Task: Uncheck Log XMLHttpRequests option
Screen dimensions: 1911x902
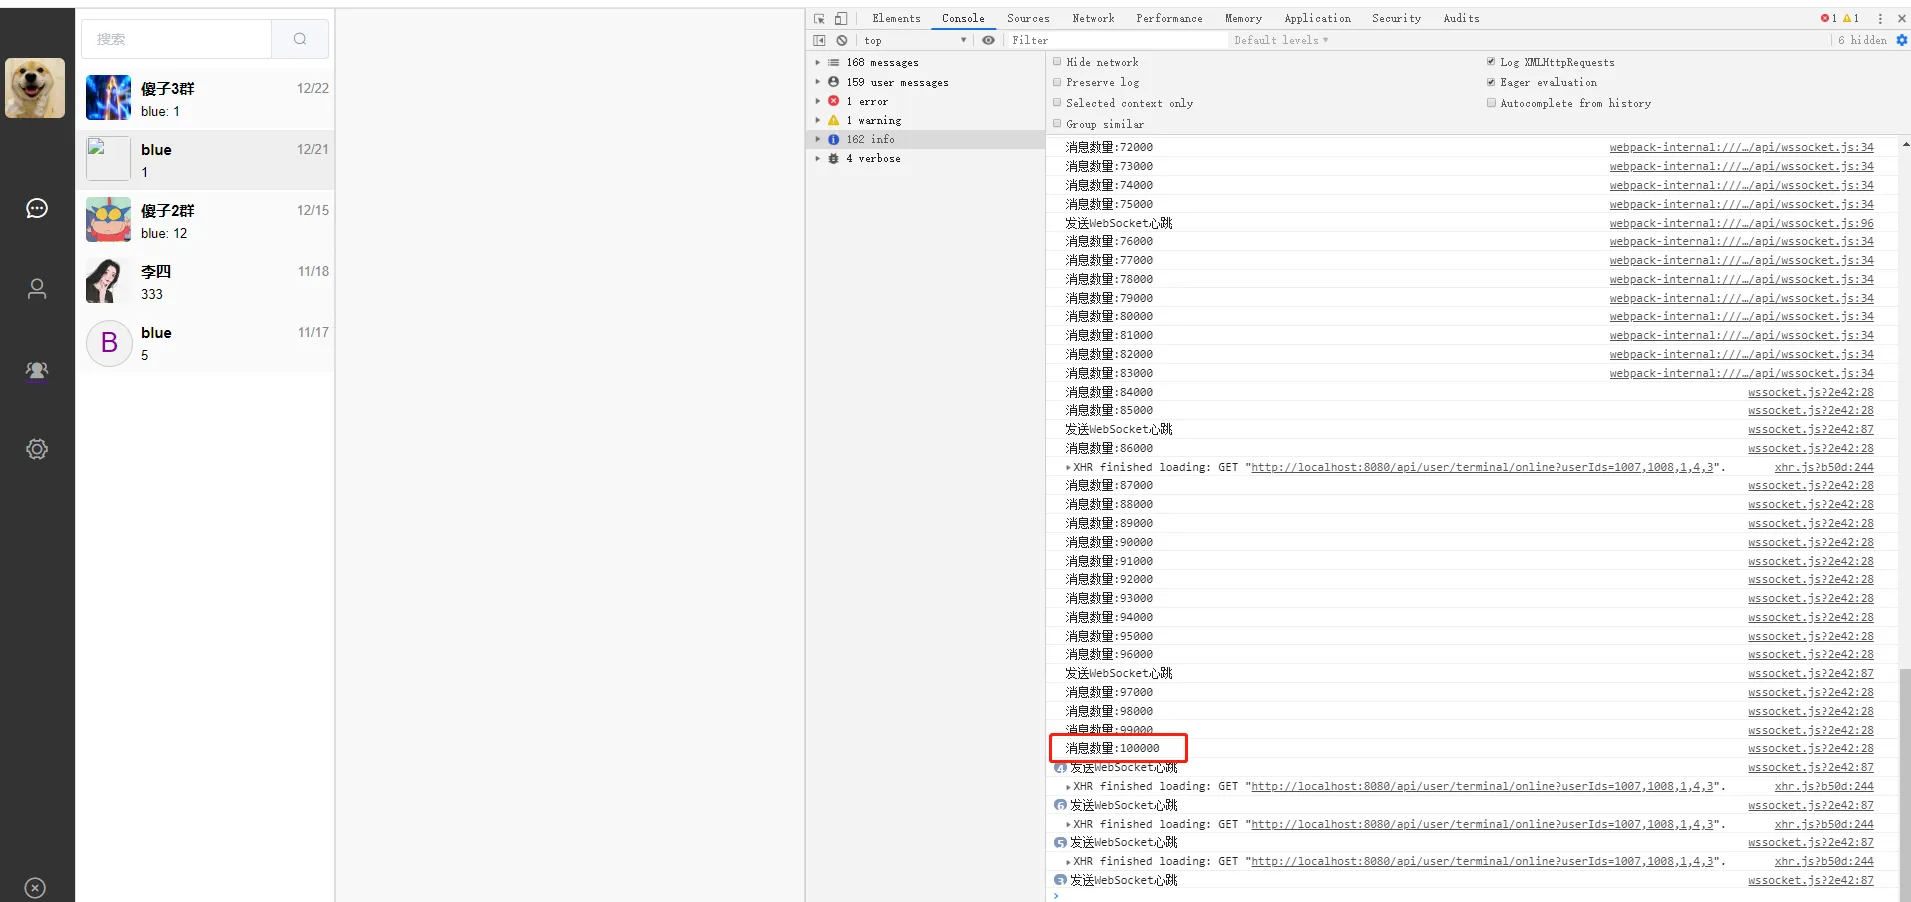Action: [x=1491, y=62]
